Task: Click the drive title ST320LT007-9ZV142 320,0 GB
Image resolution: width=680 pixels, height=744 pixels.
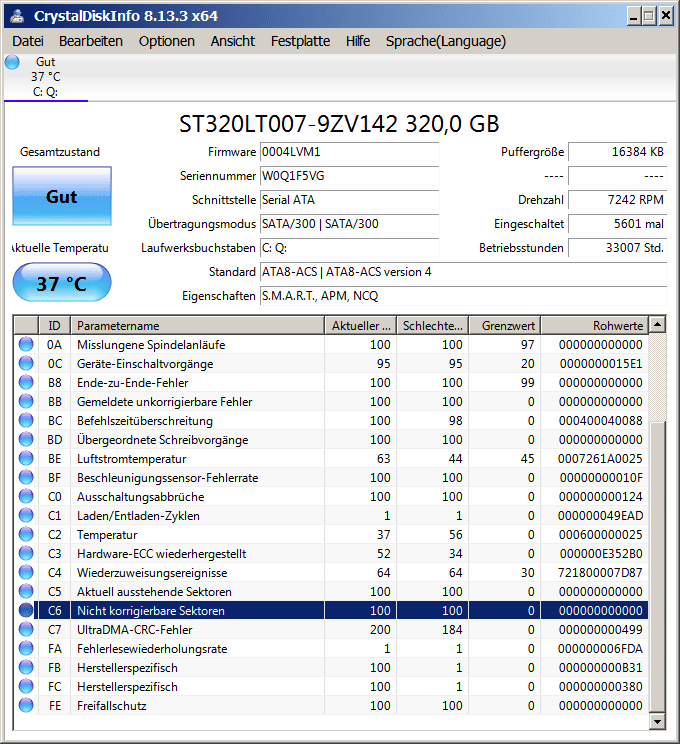Action: [x=339, y=124]
